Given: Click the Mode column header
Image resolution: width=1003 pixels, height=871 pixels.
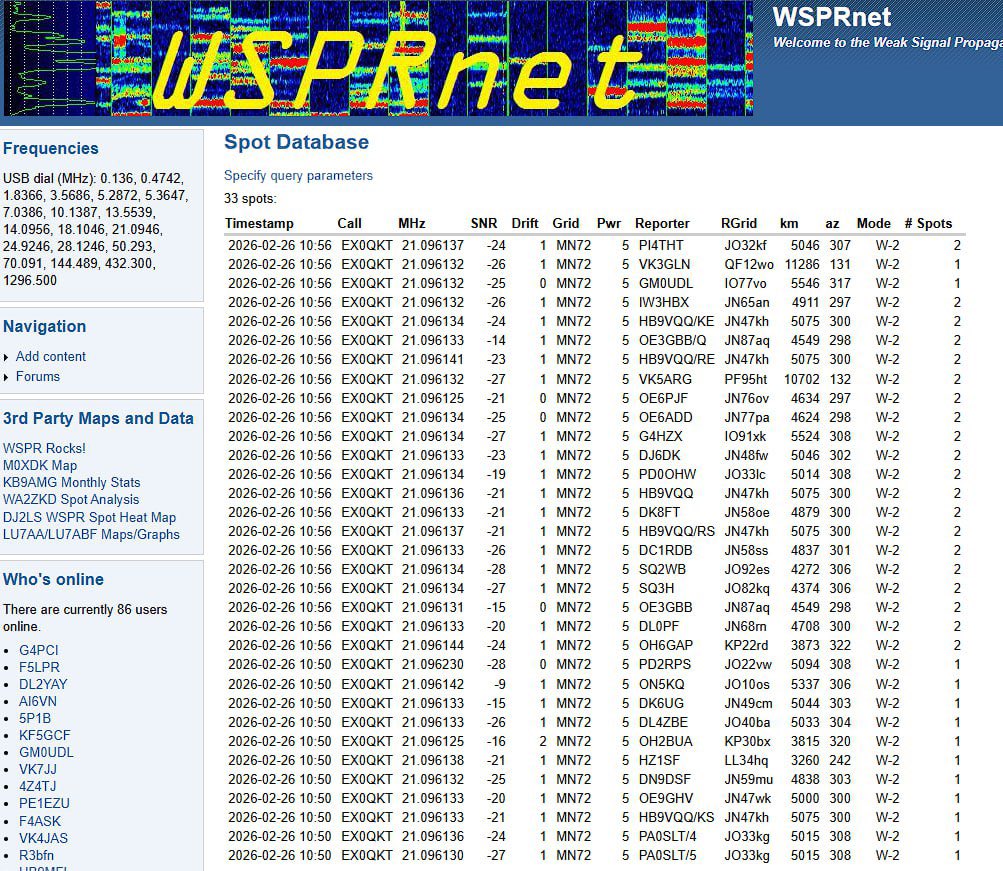Looking at the screenshot, I should 873,223.
